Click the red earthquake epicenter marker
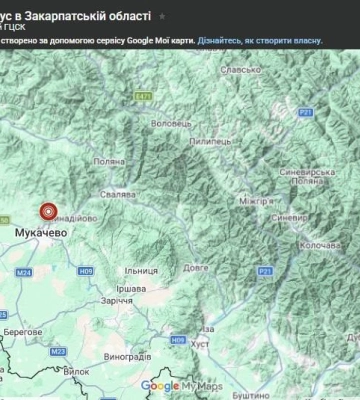Viewport: 360px width, 400px height. [x=48, y=211]
